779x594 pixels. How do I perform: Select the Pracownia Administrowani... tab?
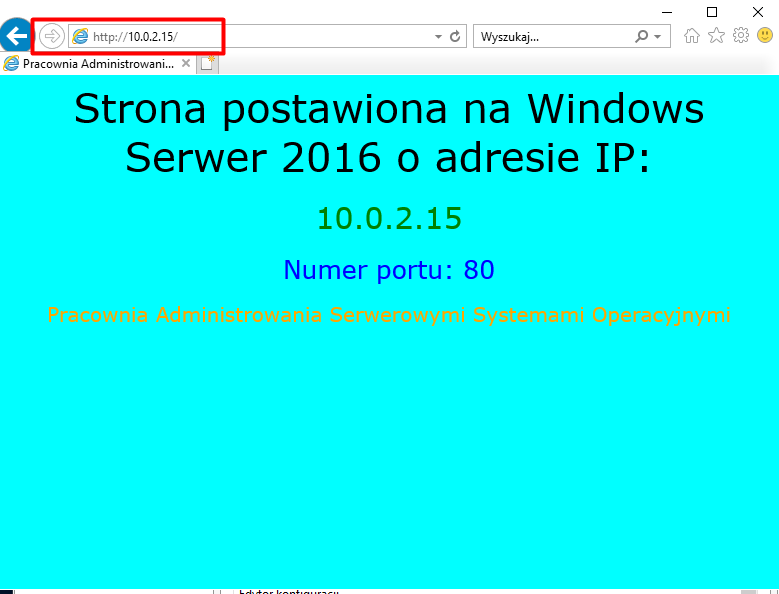pos(90,63)
